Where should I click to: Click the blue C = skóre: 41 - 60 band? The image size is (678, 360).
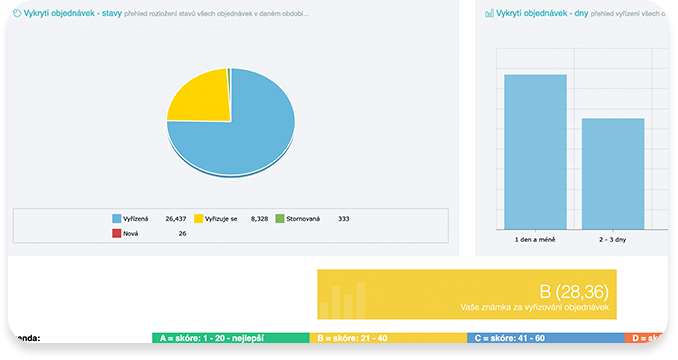(546, 338)
